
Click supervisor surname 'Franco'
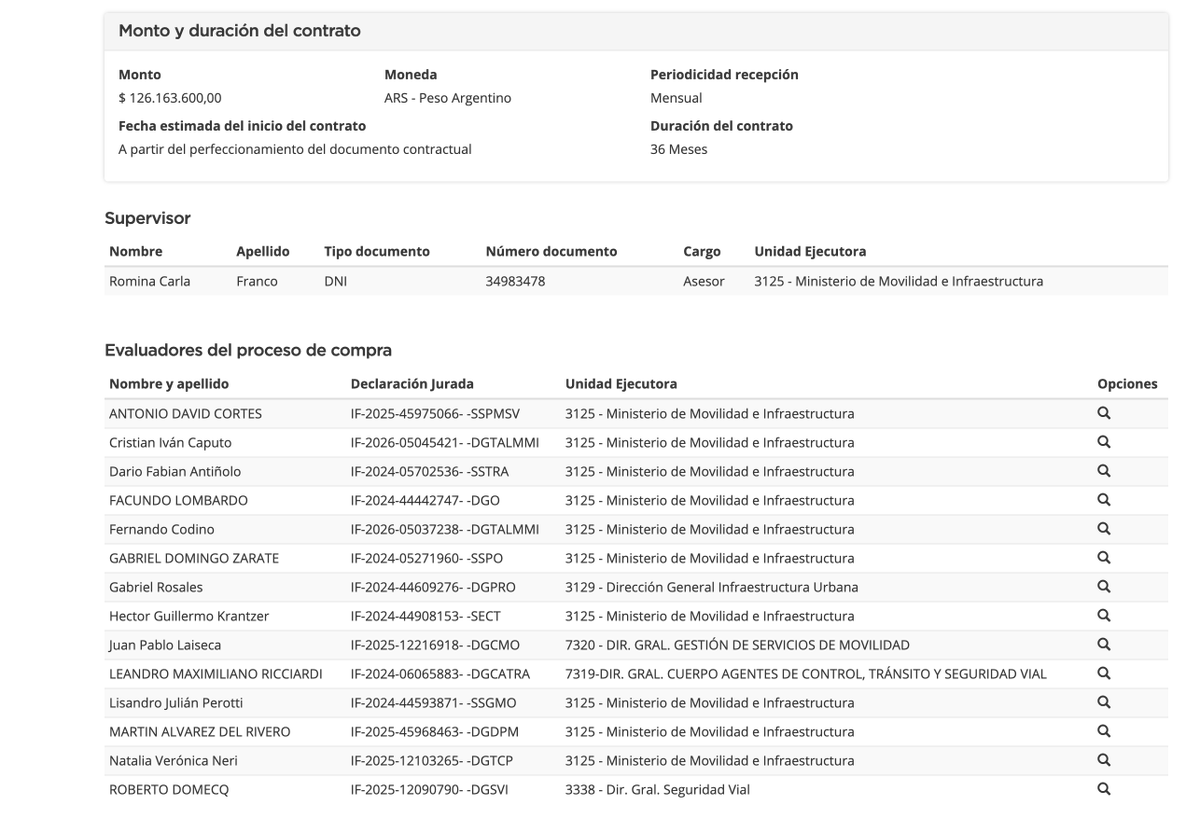click(x=257, y=281)
